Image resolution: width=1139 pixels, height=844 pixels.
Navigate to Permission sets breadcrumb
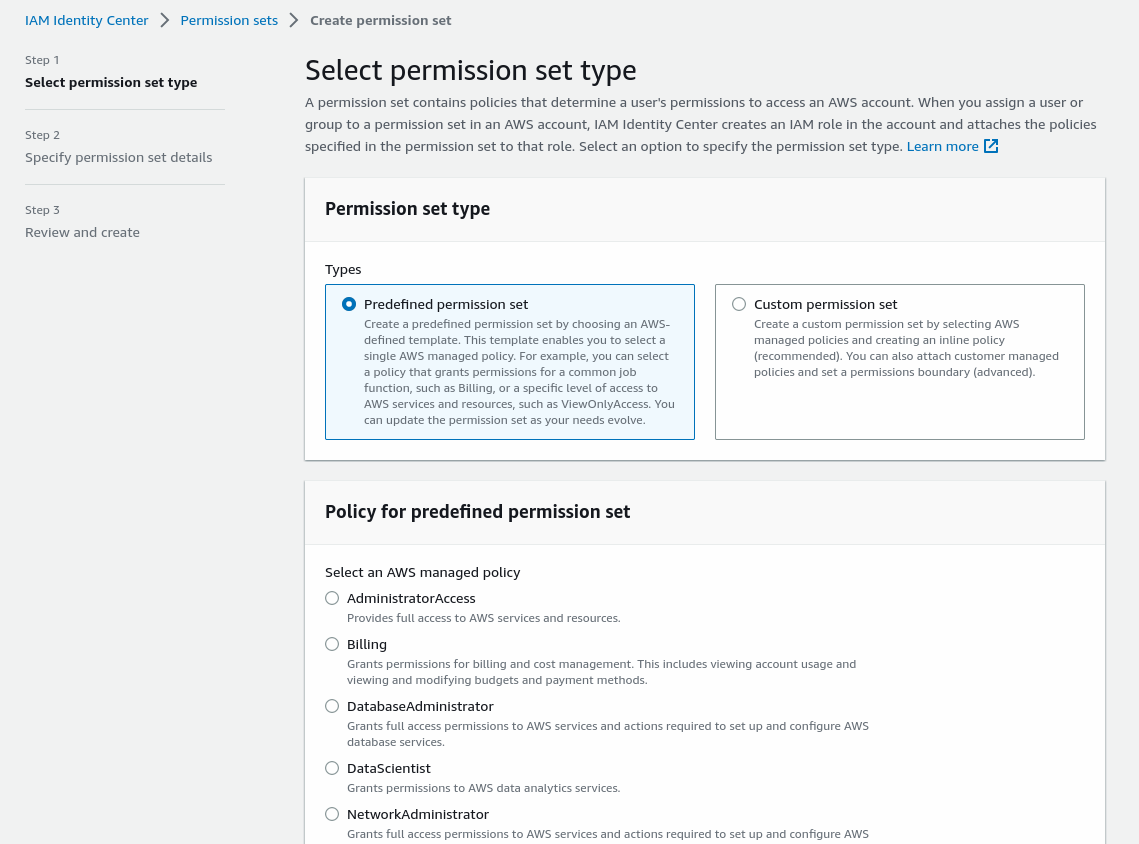click(229, 20)
